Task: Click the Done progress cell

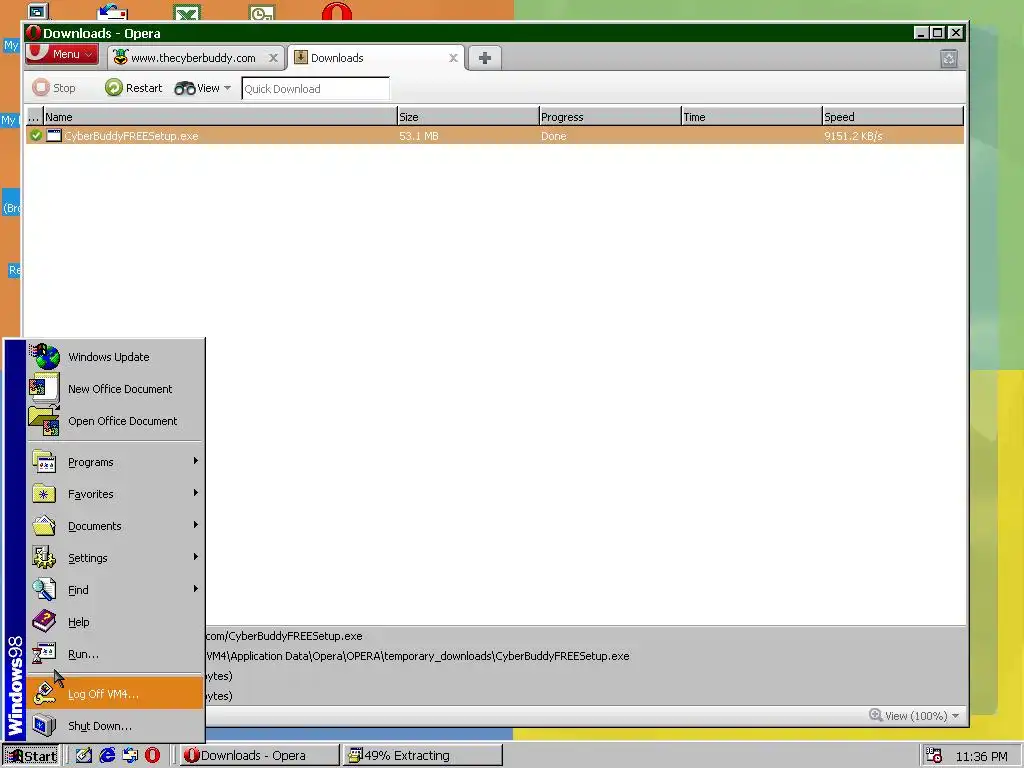Action: coord(553,136)
